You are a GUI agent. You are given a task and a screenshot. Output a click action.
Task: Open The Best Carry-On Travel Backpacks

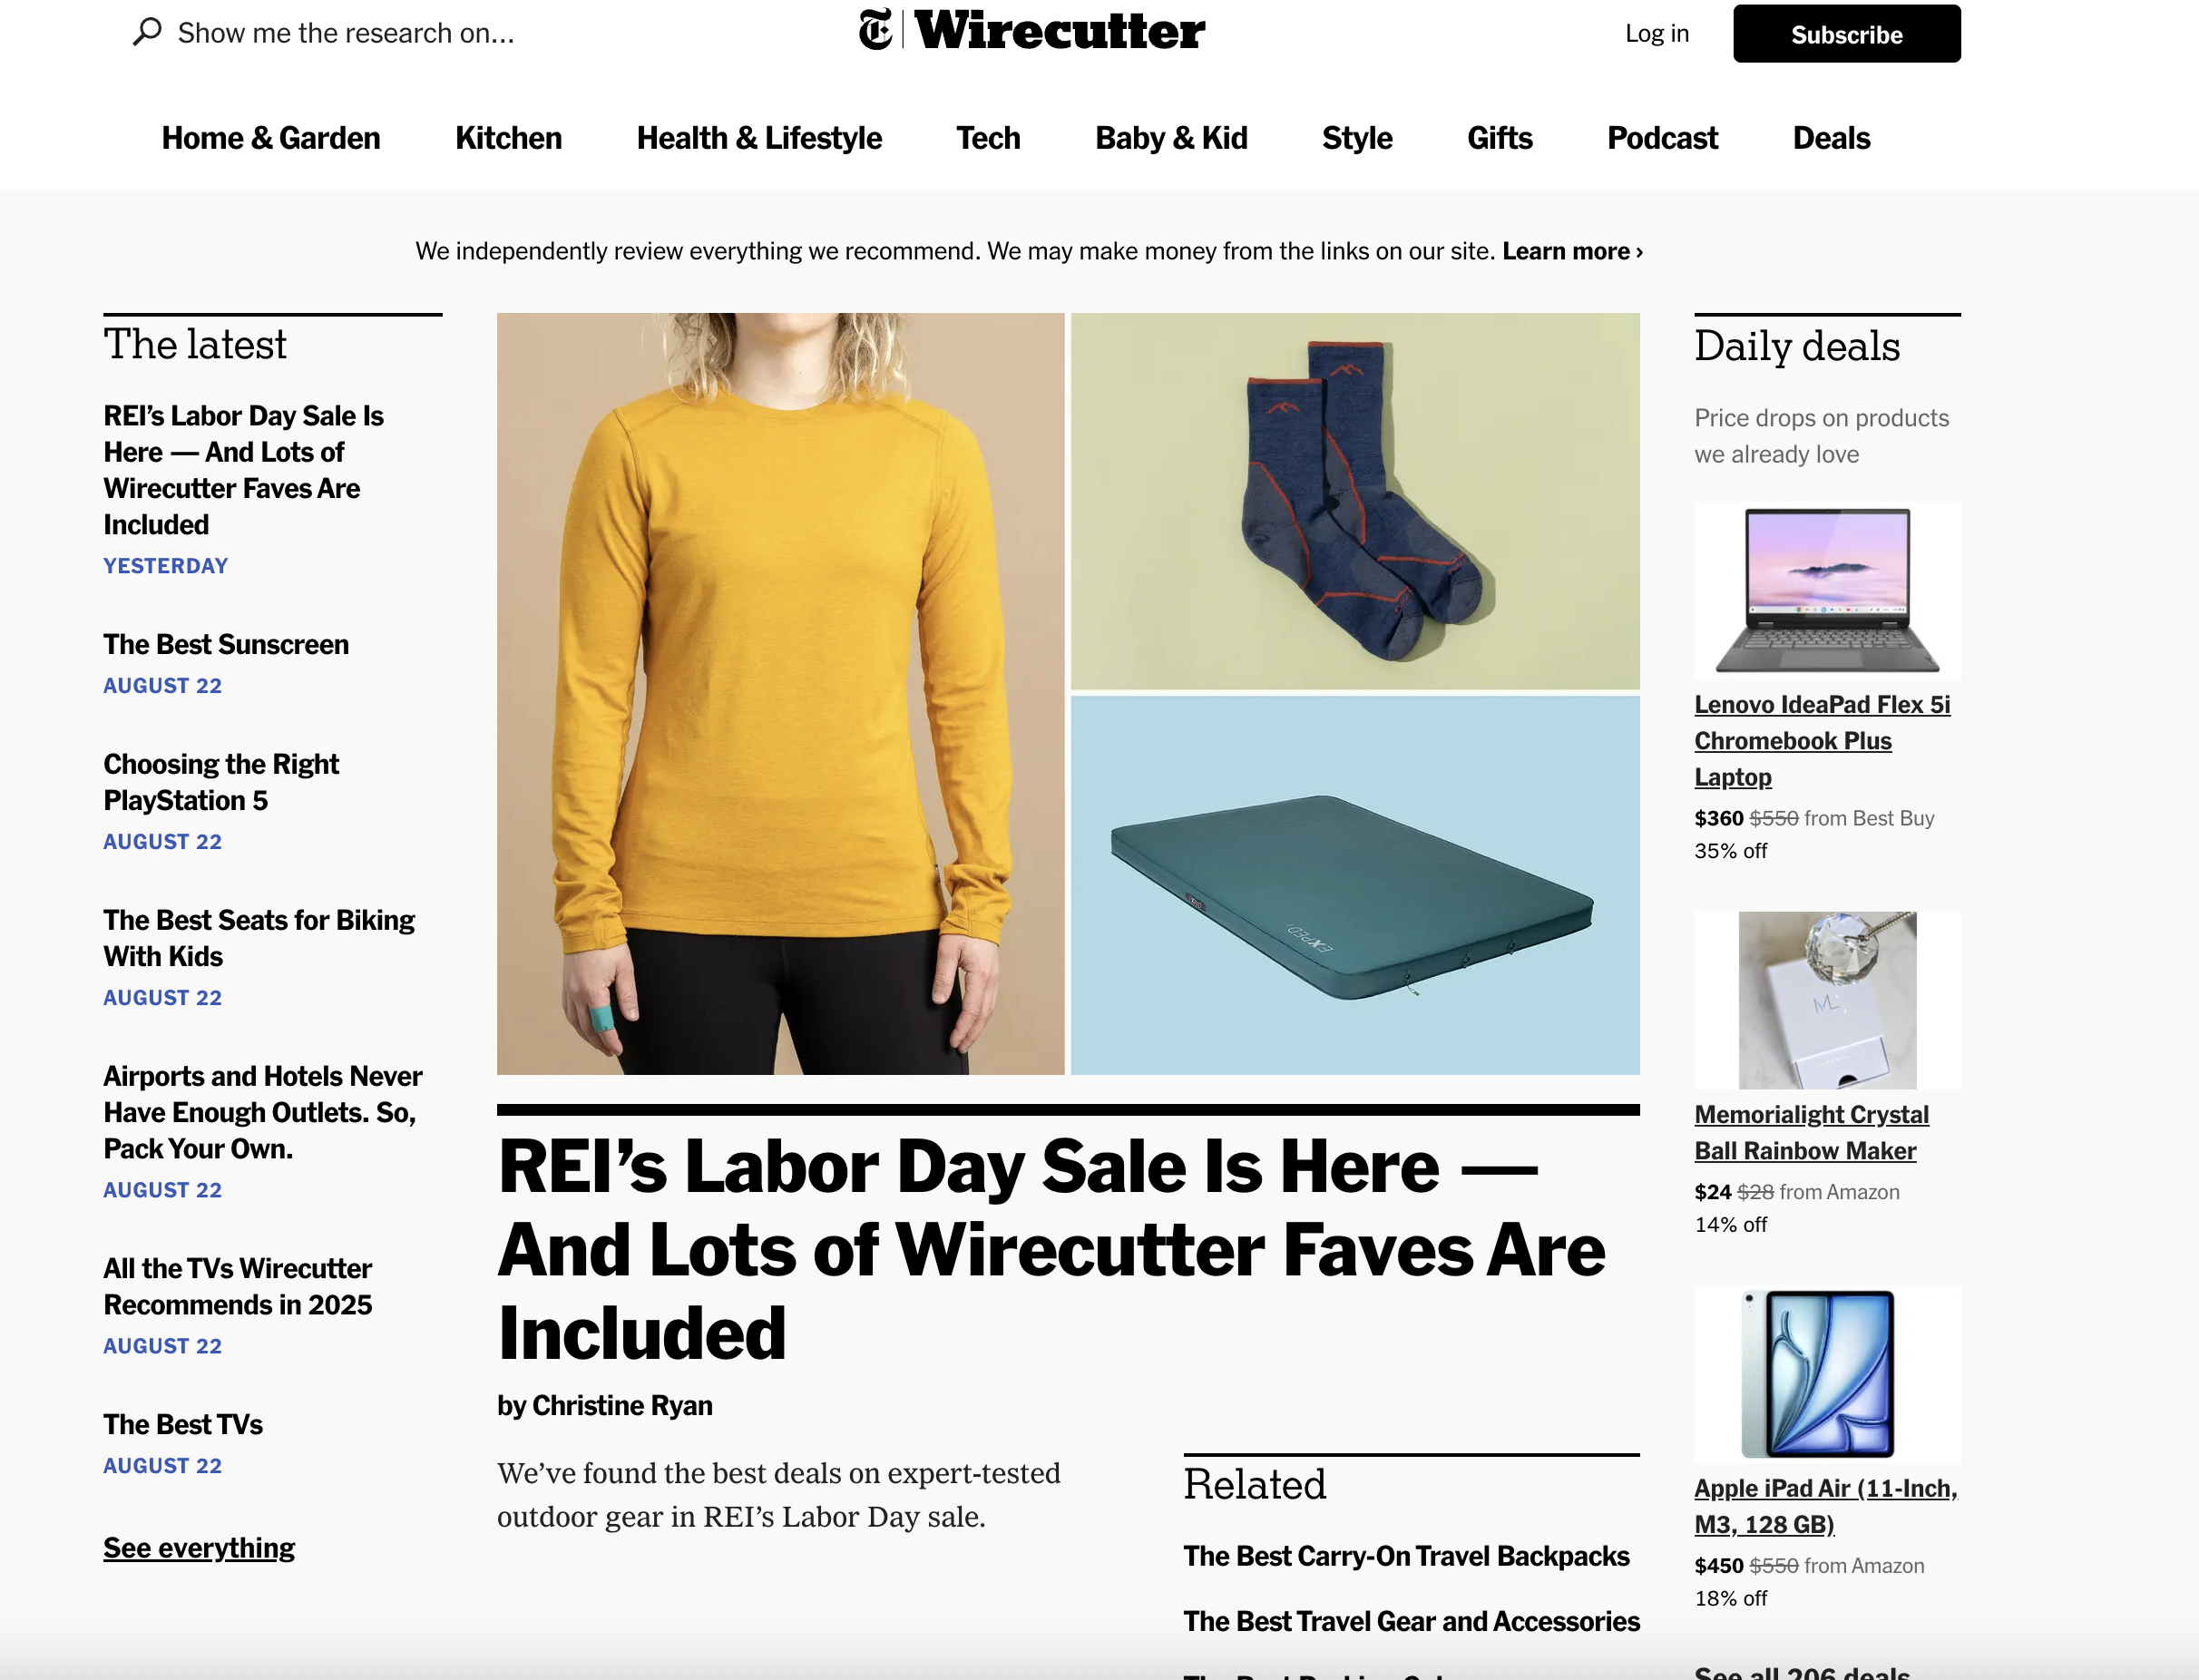pos(1406,1556)
